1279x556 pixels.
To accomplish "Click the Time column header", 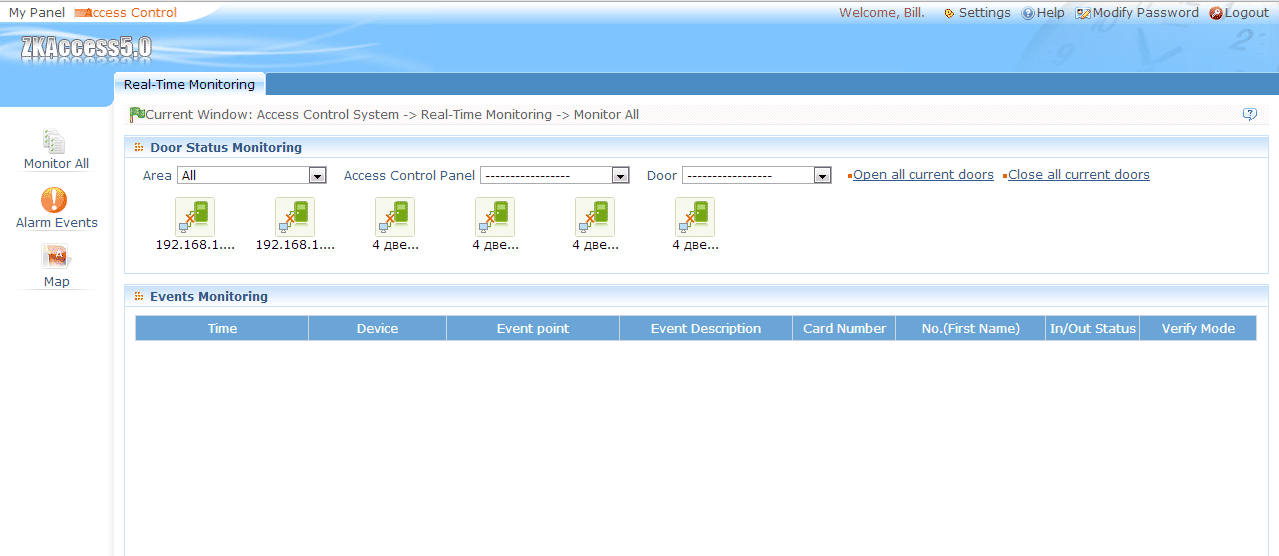I will tap(222, 328).
